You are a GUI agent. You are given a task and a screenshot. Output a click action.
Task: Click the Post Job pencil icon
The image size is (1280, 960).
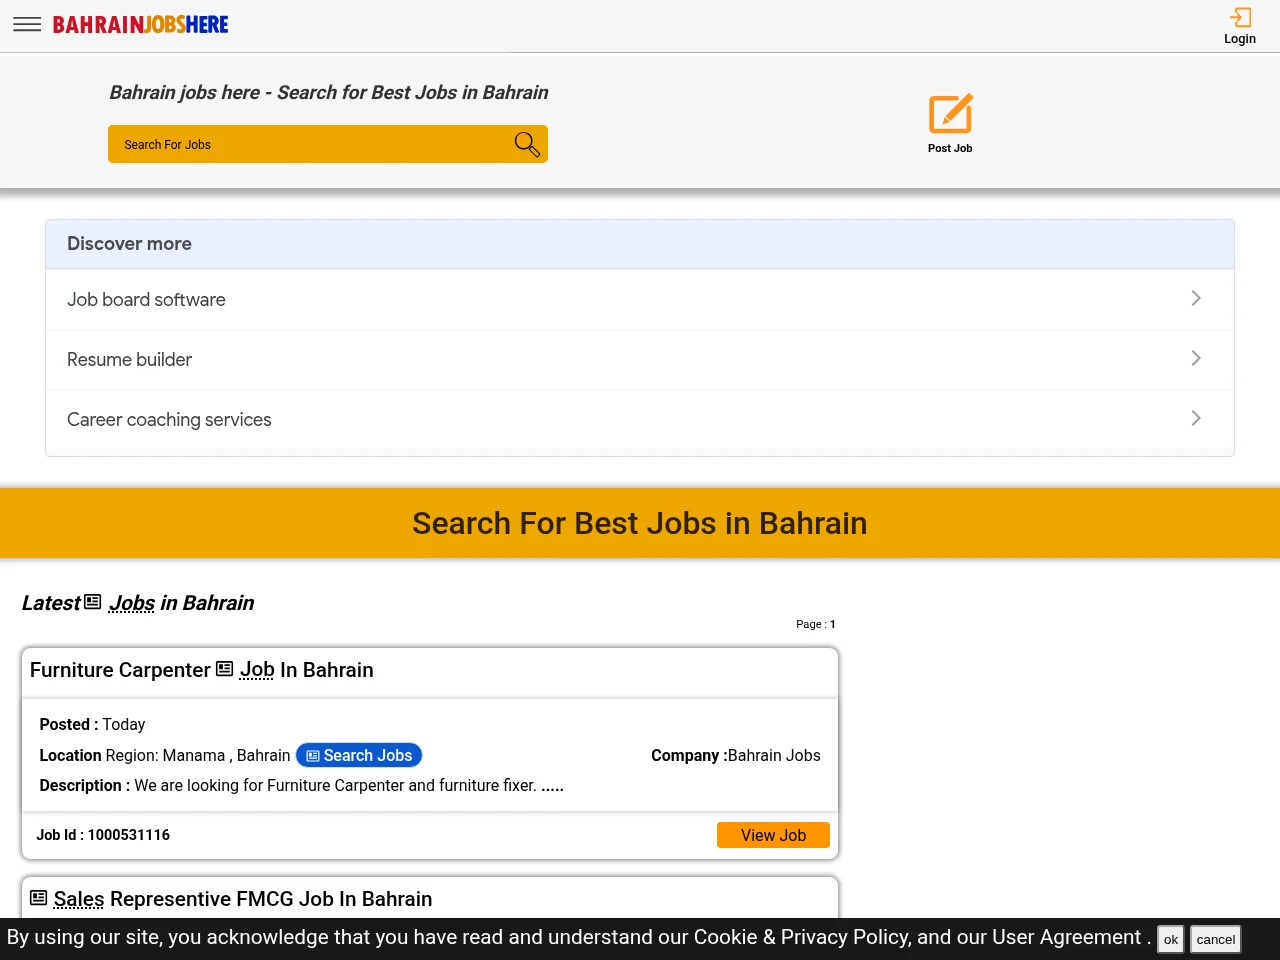pos(950,114)
